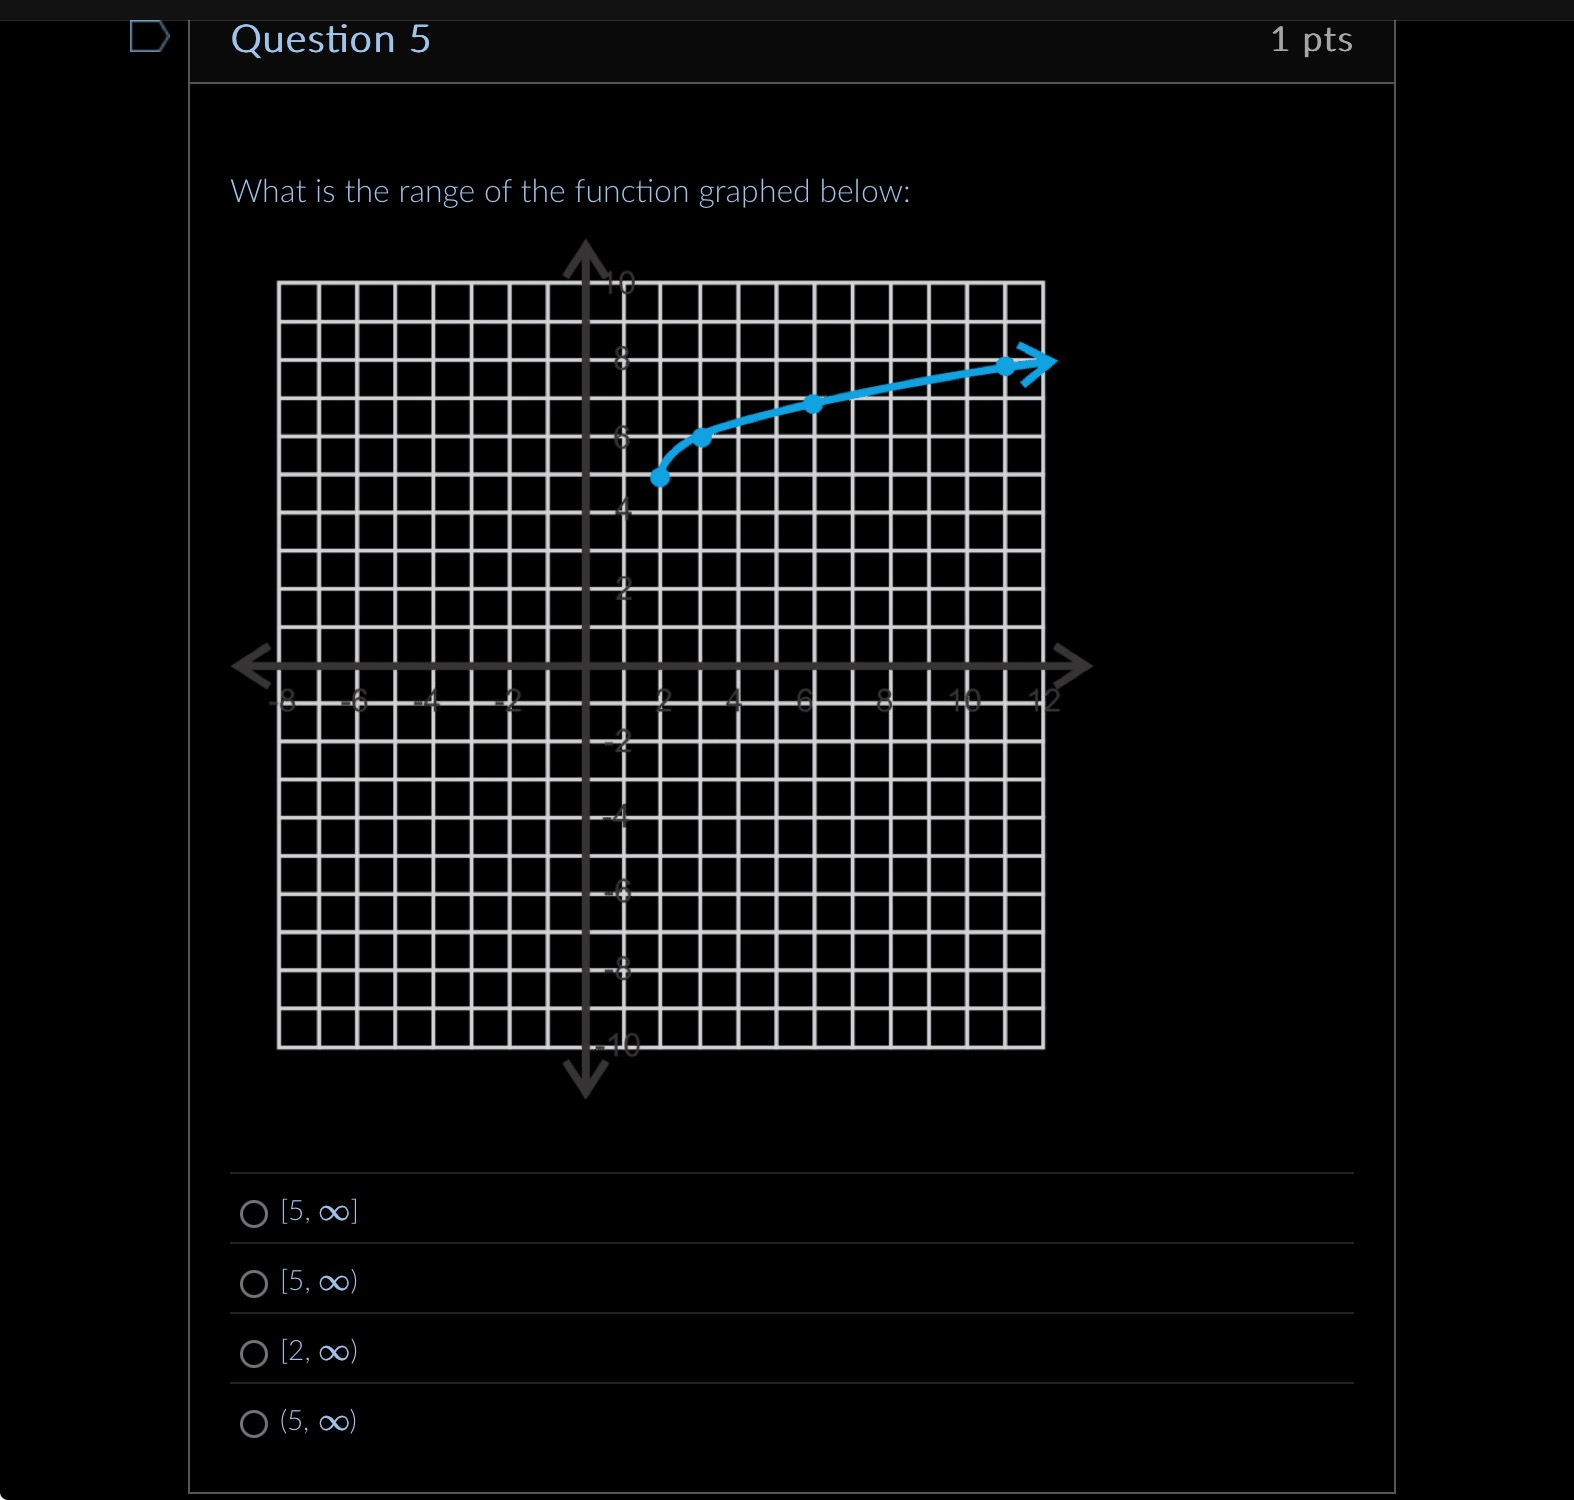Click the range question prompt text
The height and width of the screenshot is (1500, 1574).
click(x=570, y=191)
